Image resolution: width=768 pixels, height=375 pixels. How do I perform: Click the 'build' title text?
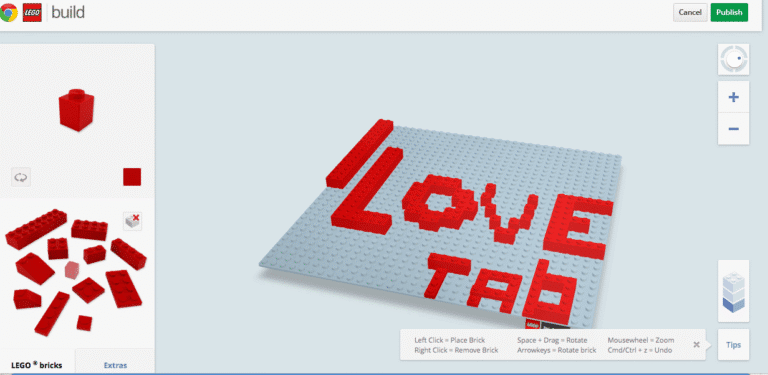pyautogui.click(x=68, y=13)
